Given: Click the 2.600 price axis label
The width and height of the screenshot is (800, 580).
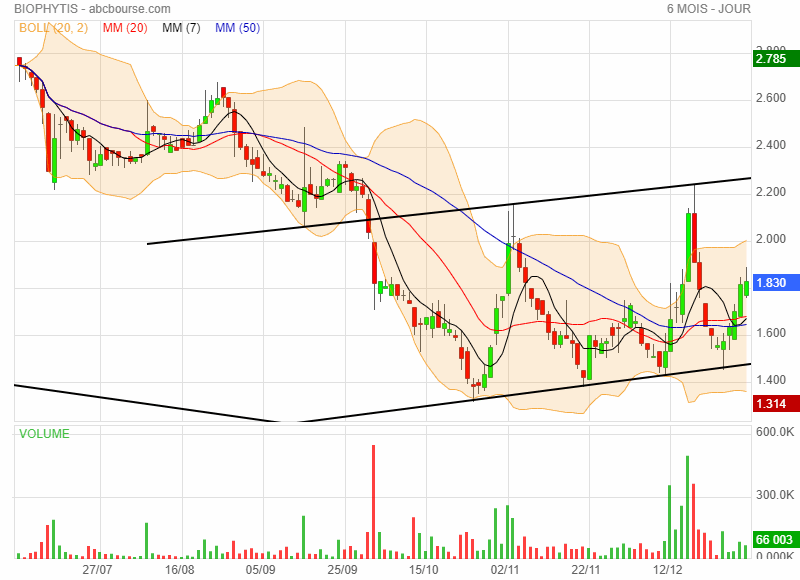Looking at the screenshot, I should pyautogui.click(x=771, y=98).
